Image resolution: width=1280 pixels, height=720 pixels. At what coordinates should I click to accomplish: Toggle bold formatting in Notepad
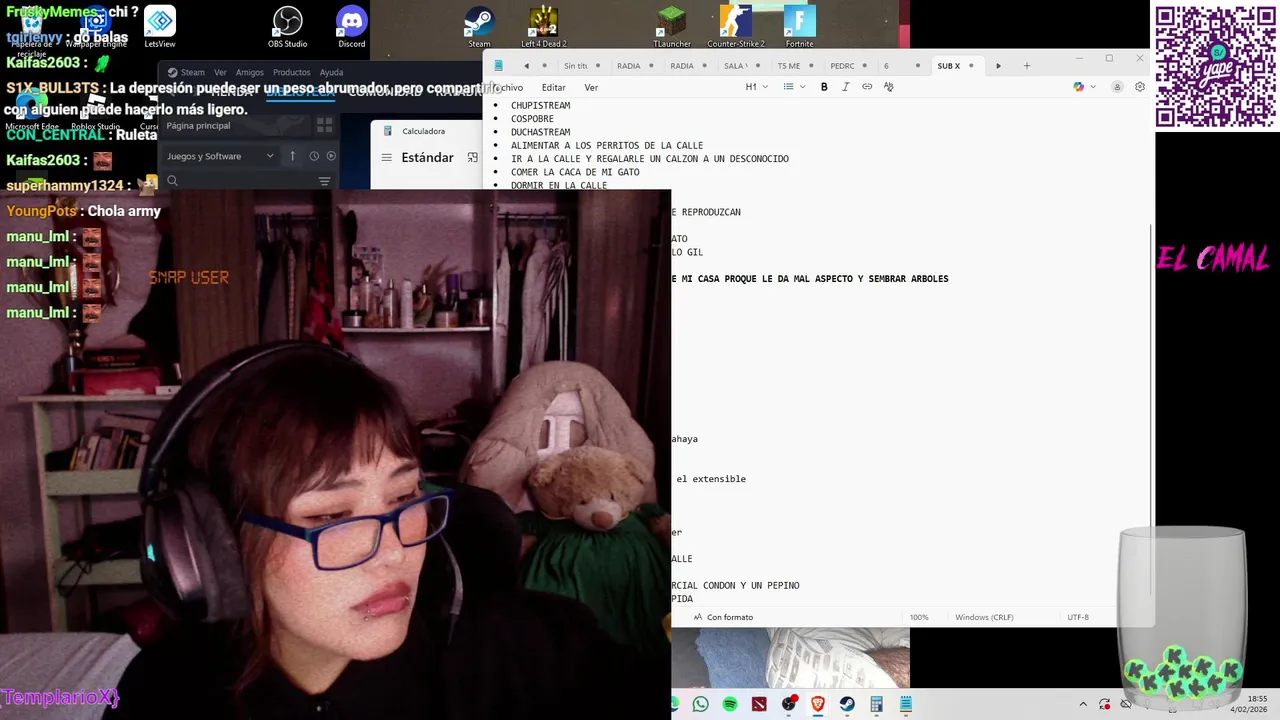[824, 87]
